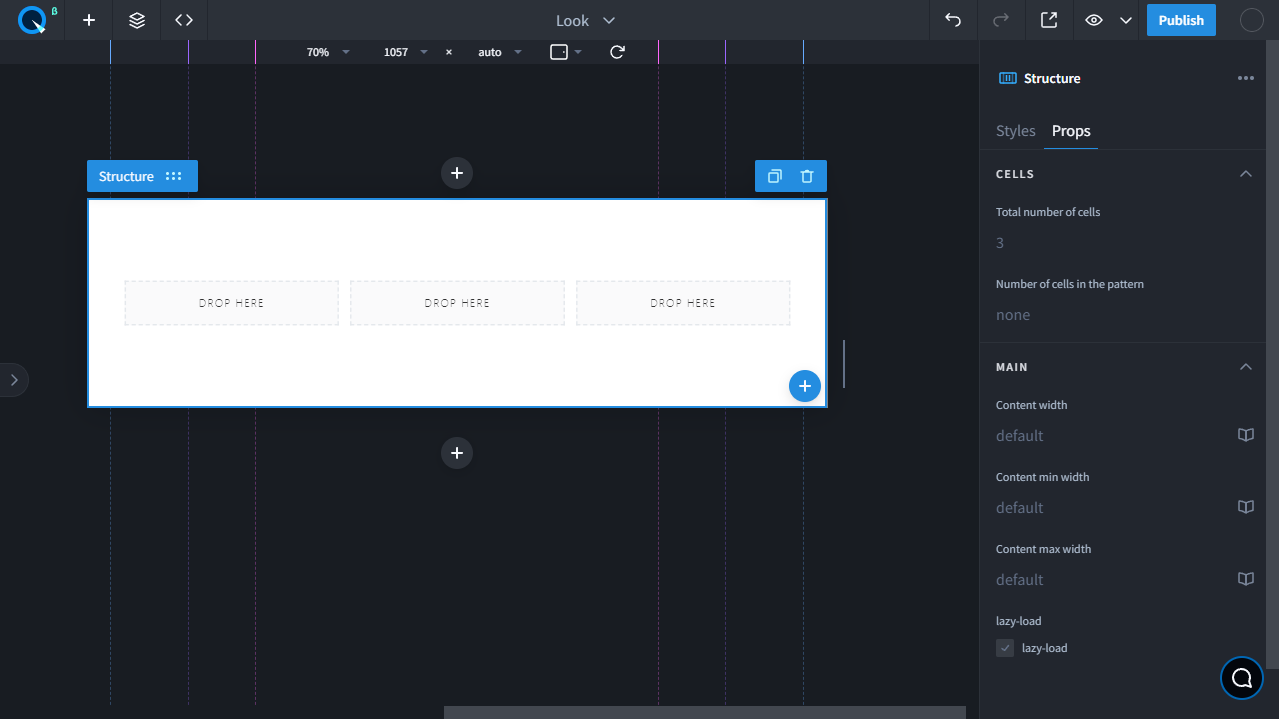The height and width of the screenshot is (719, 1279).
Task: Open the 70% zoom dropdown
Action: pos(328,52)
